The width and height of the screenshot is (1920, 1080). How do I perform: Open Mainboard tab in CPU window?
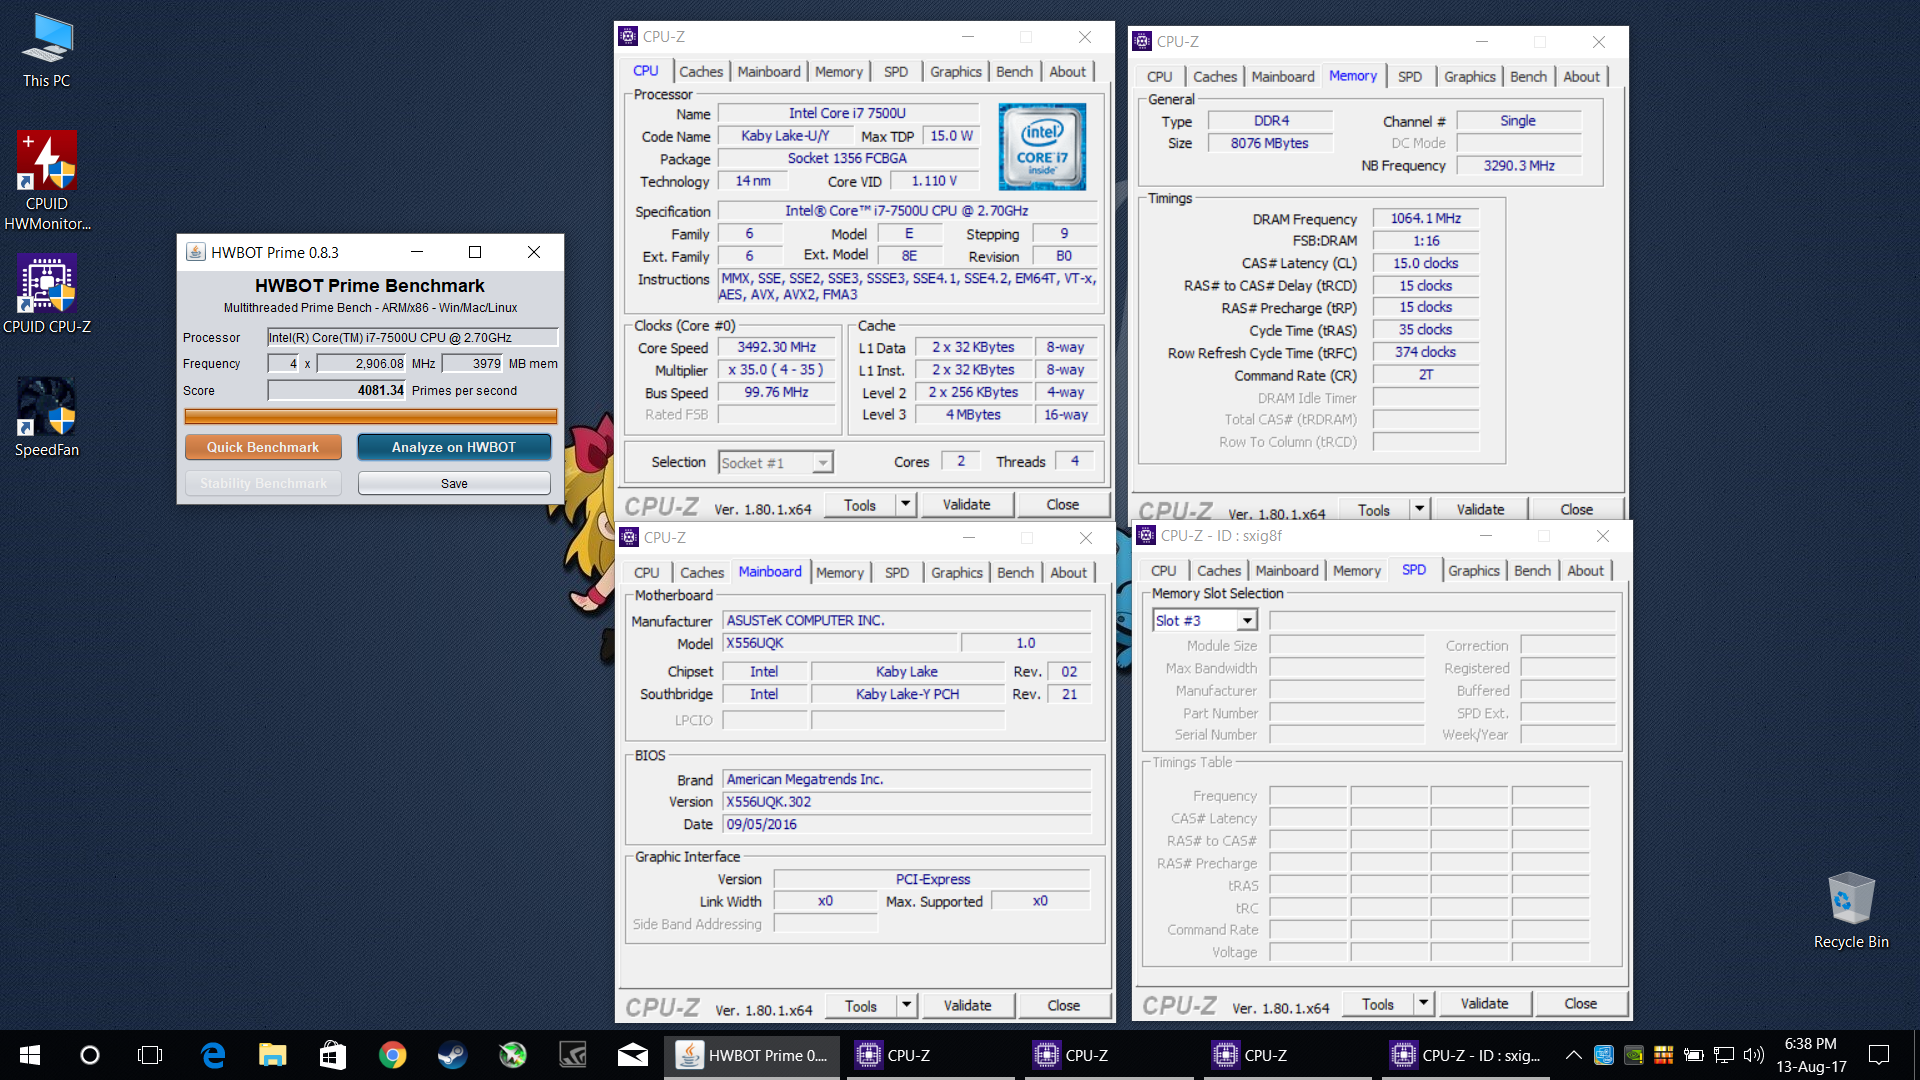click(x=769, y=72)
